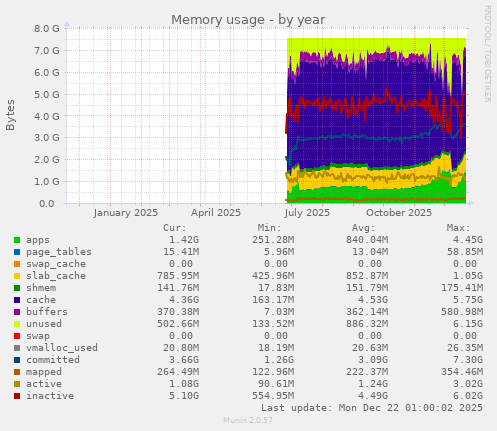Click the unused lime legend swatch
497x431 pixels.
tap(17, 324)
